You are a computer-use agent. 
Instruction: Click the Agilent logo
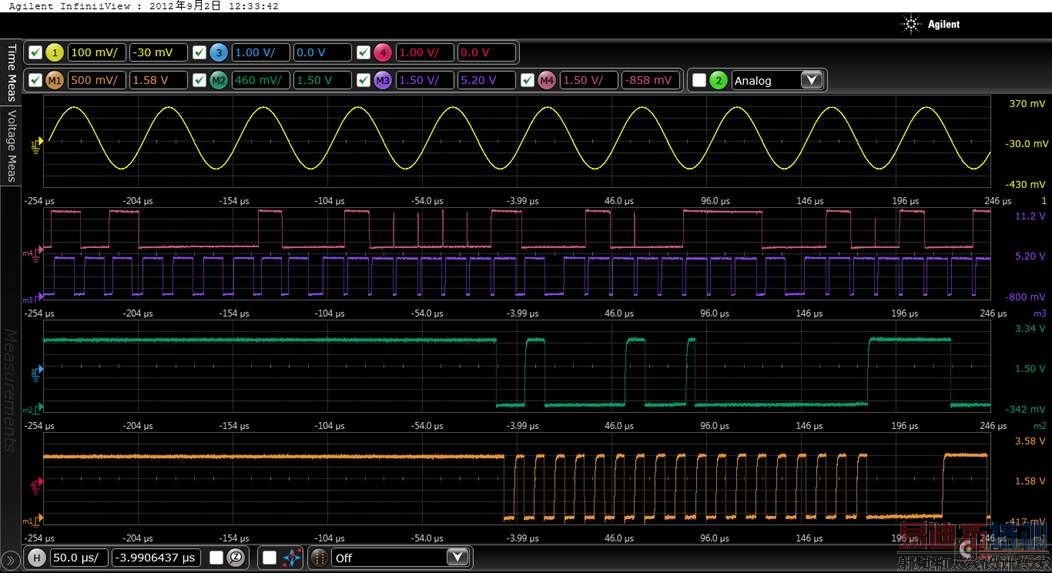pyautogui.click(x=931, y=24)
